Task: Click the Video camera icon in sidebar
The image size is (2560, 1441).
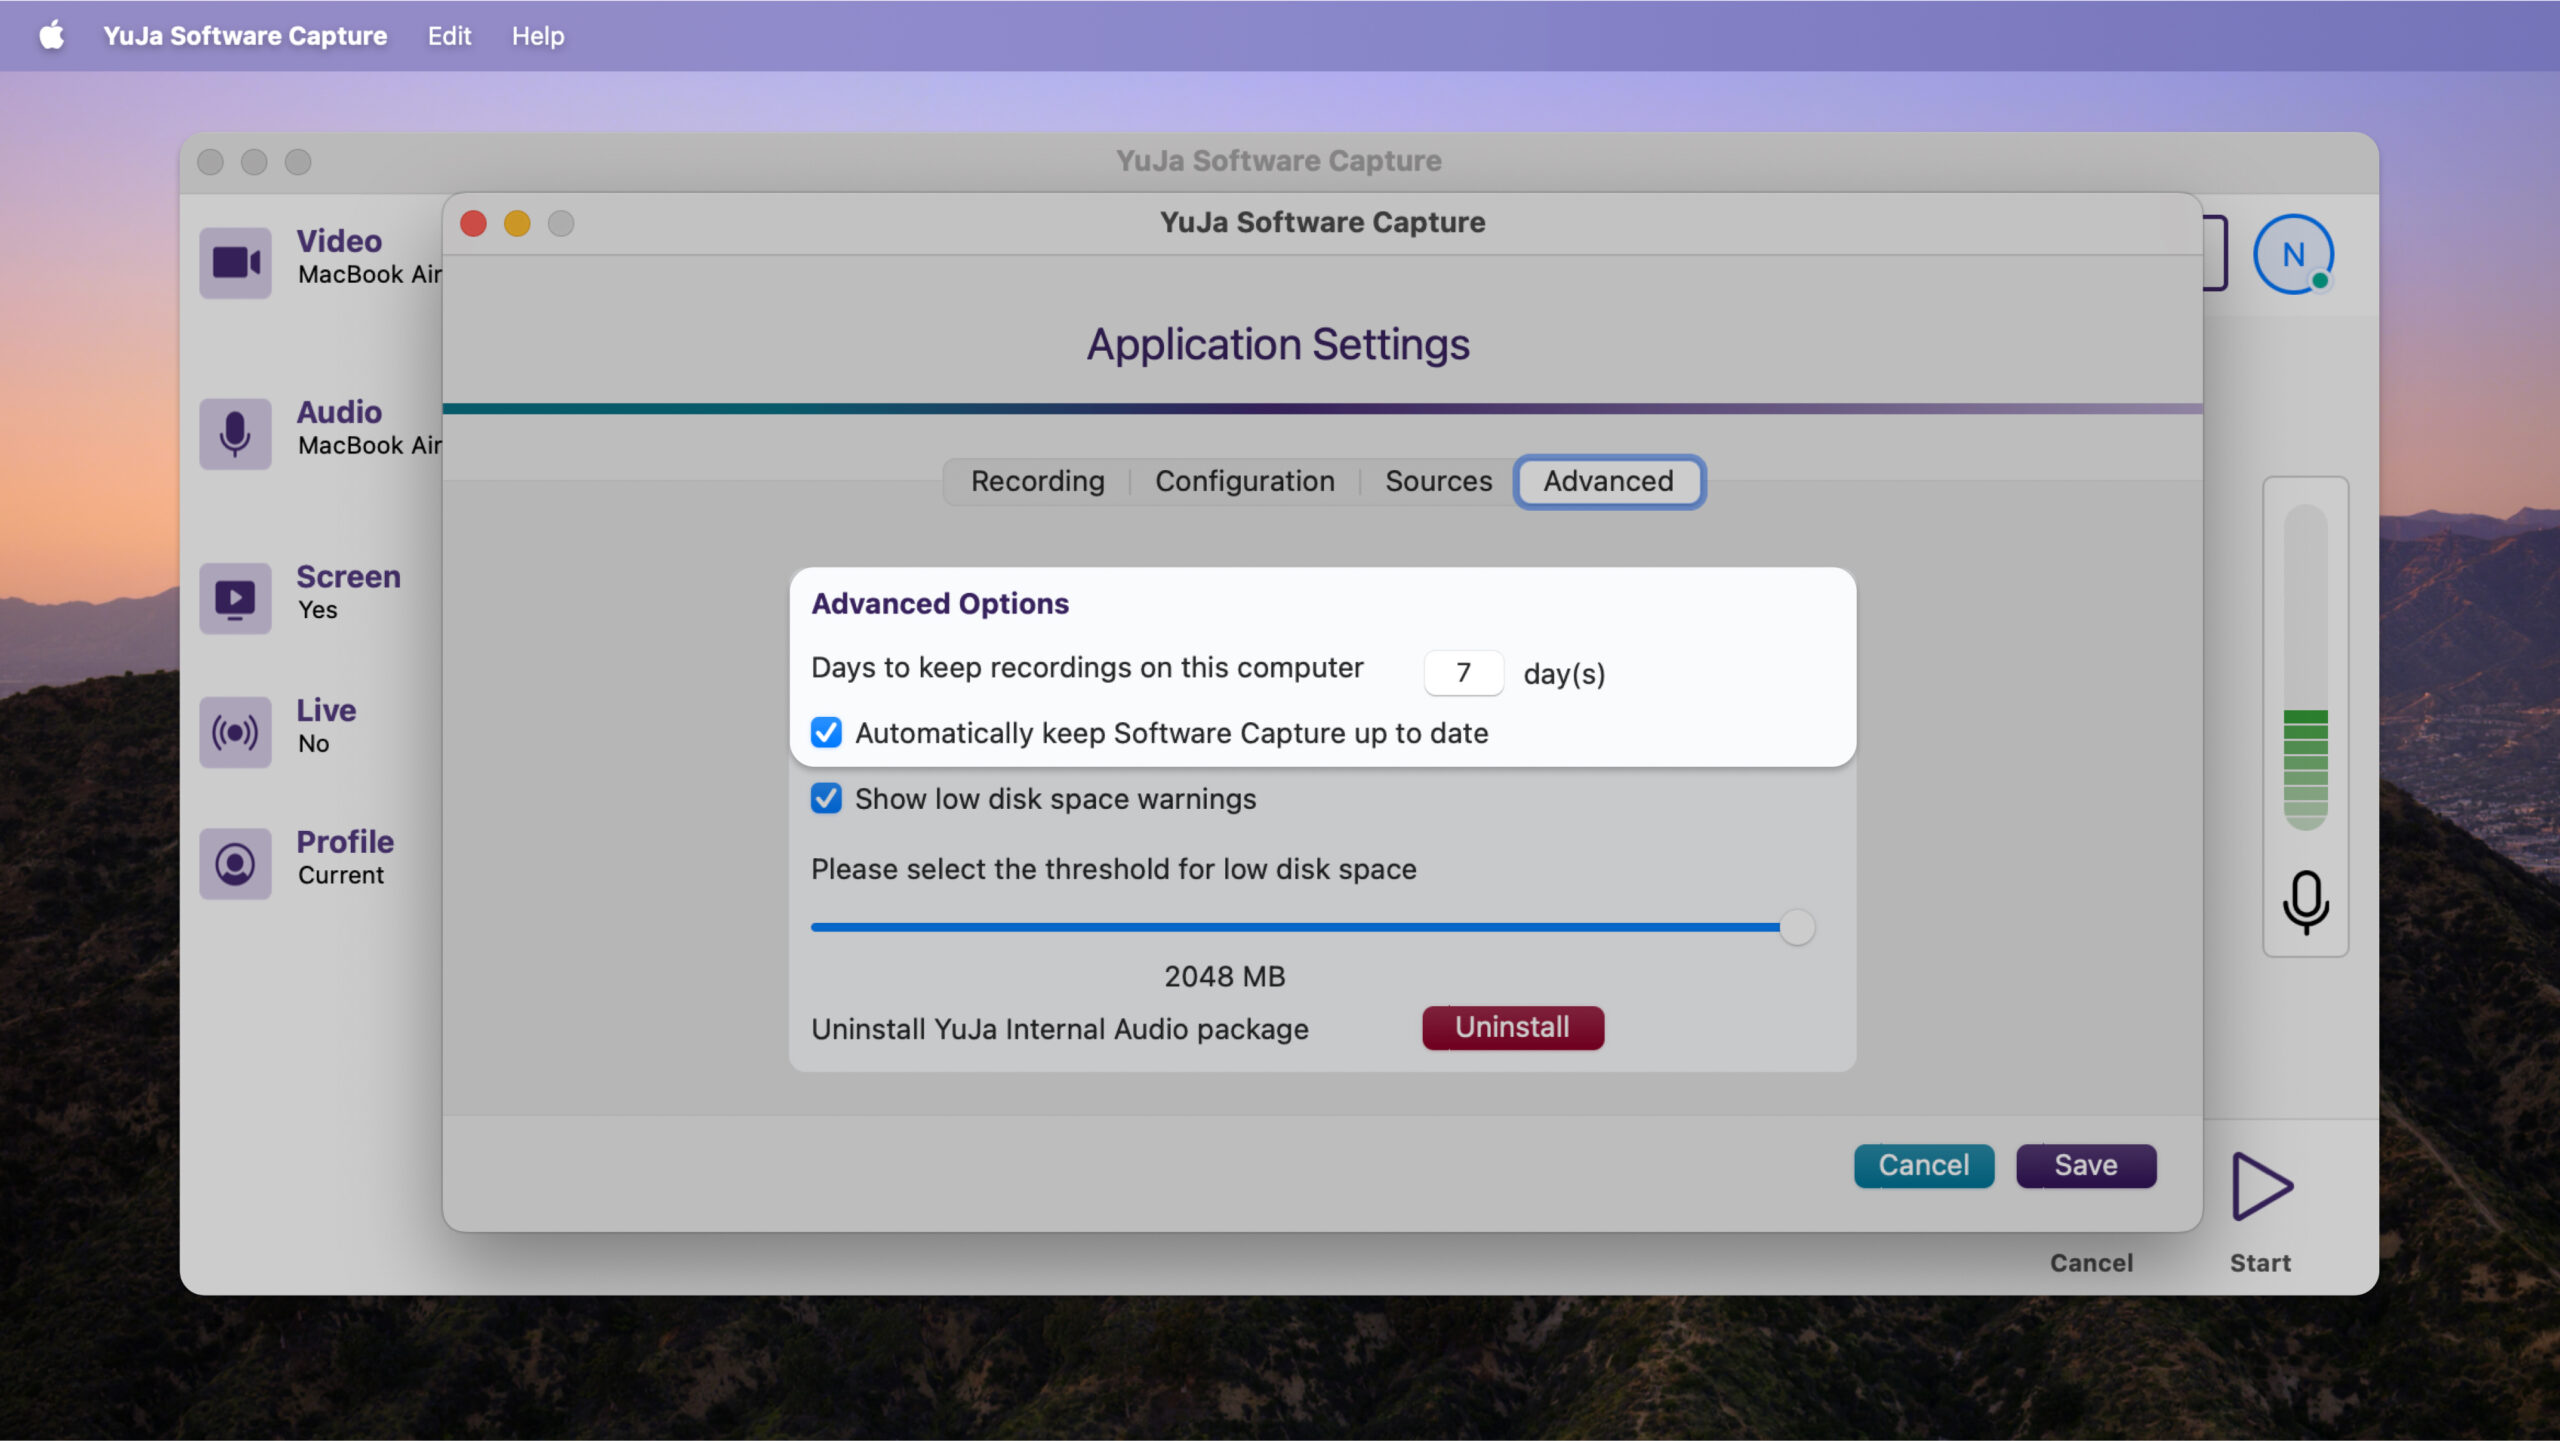Action: tap(235, 263)
